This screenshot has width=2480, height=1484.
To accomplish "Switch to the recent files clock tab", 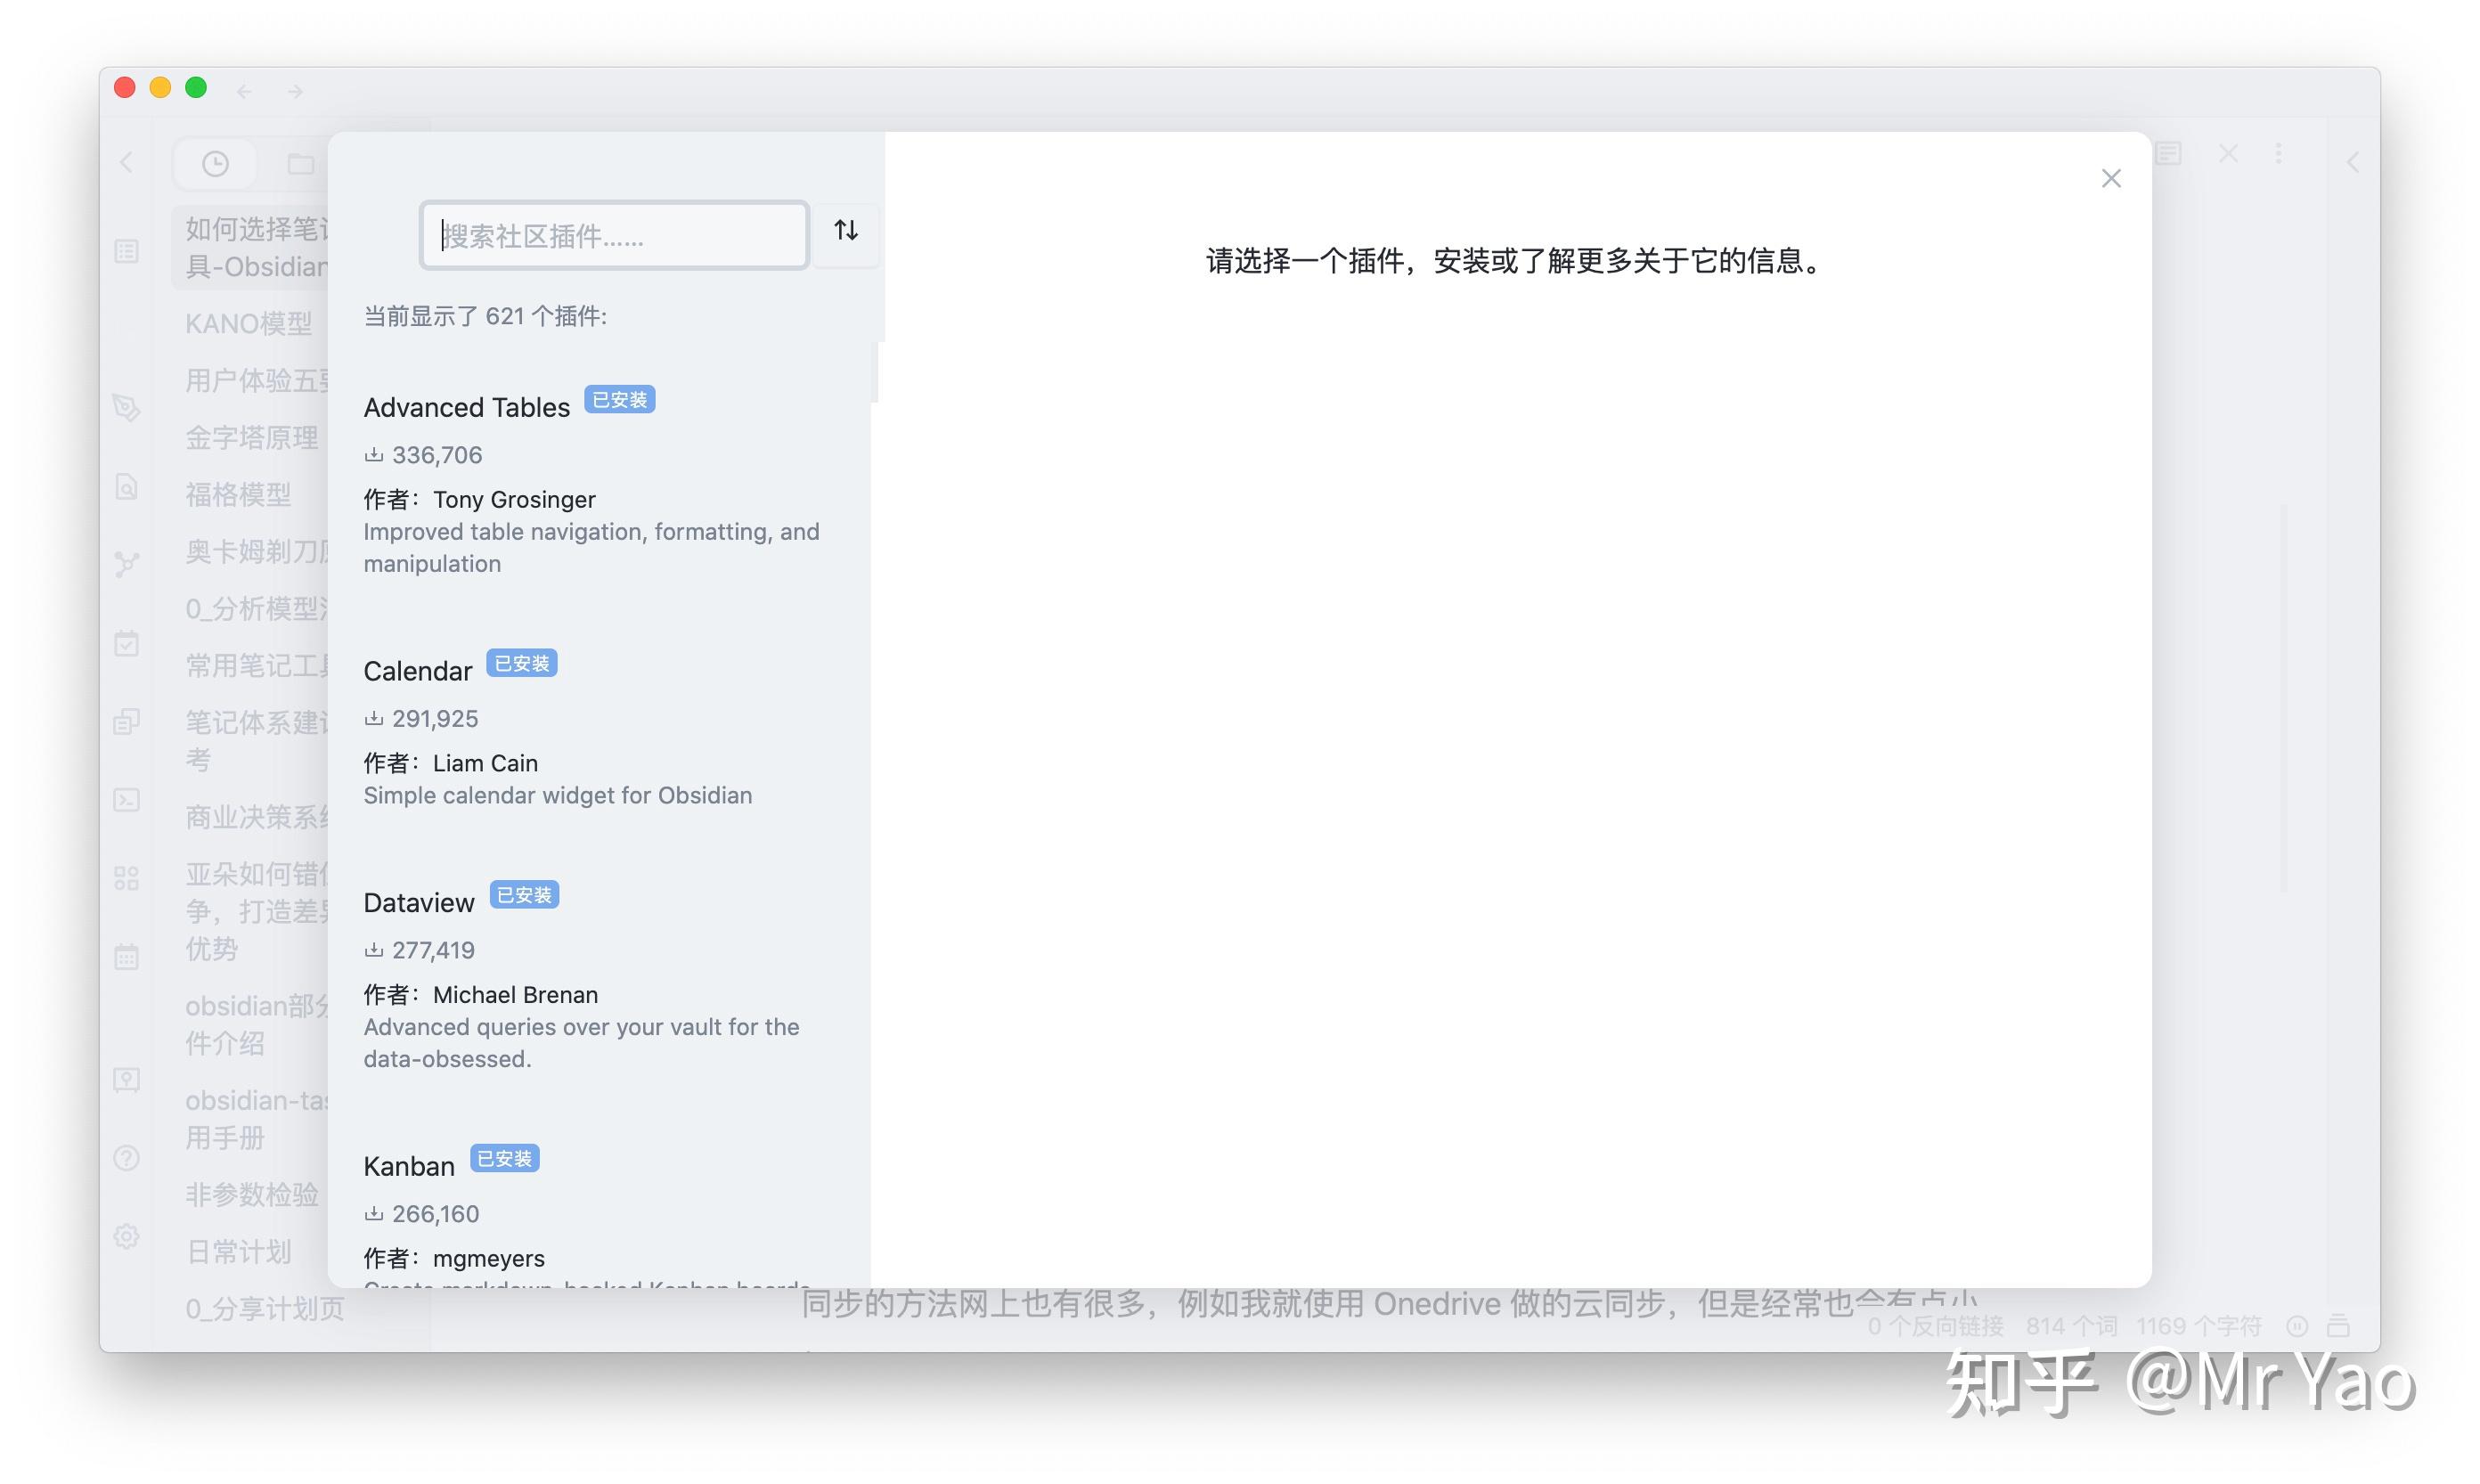I will click(215, 163).
